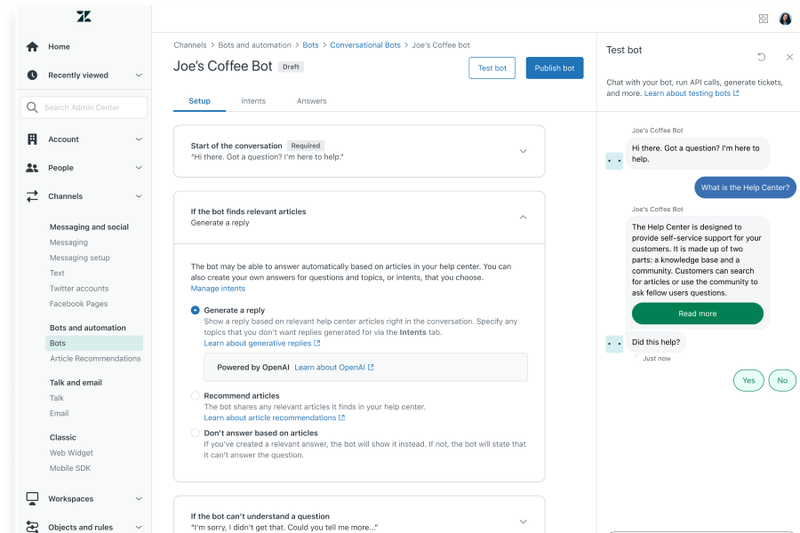800x533 pixels.
Task: Switch to the Intents tab
Action: pos(253,101)
